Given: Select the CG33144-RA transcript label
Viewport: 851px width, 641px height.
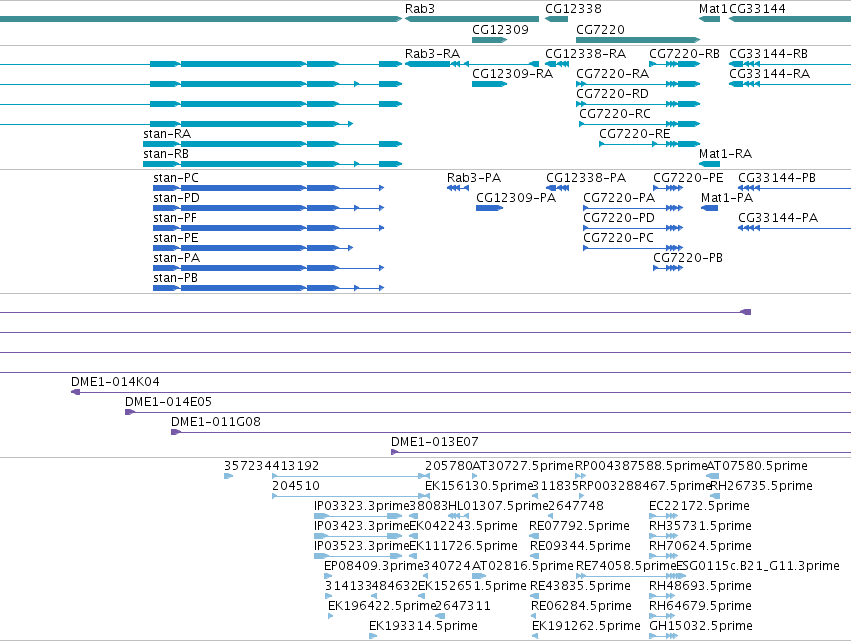Looking at the screenshot, I should 770,74.
